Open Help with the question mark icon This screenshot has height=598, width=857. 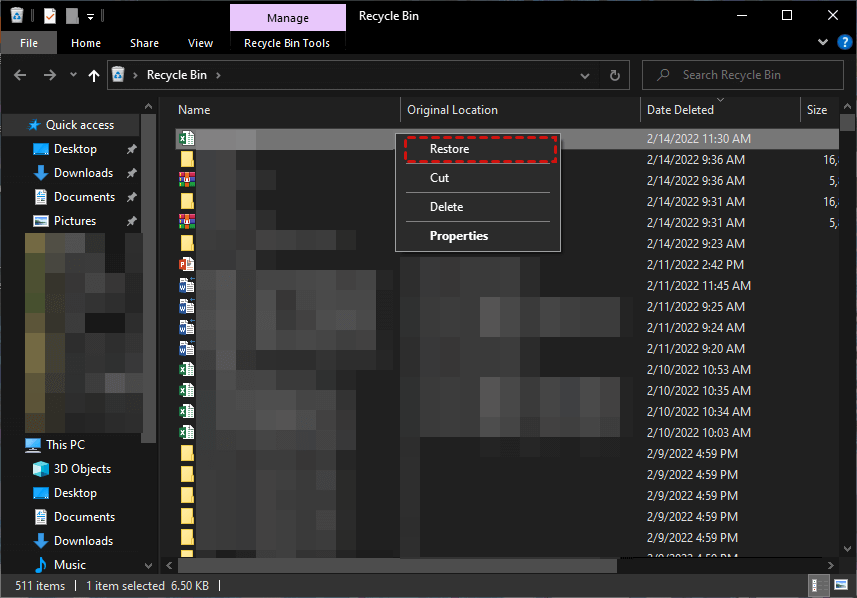tap(844, 42)
